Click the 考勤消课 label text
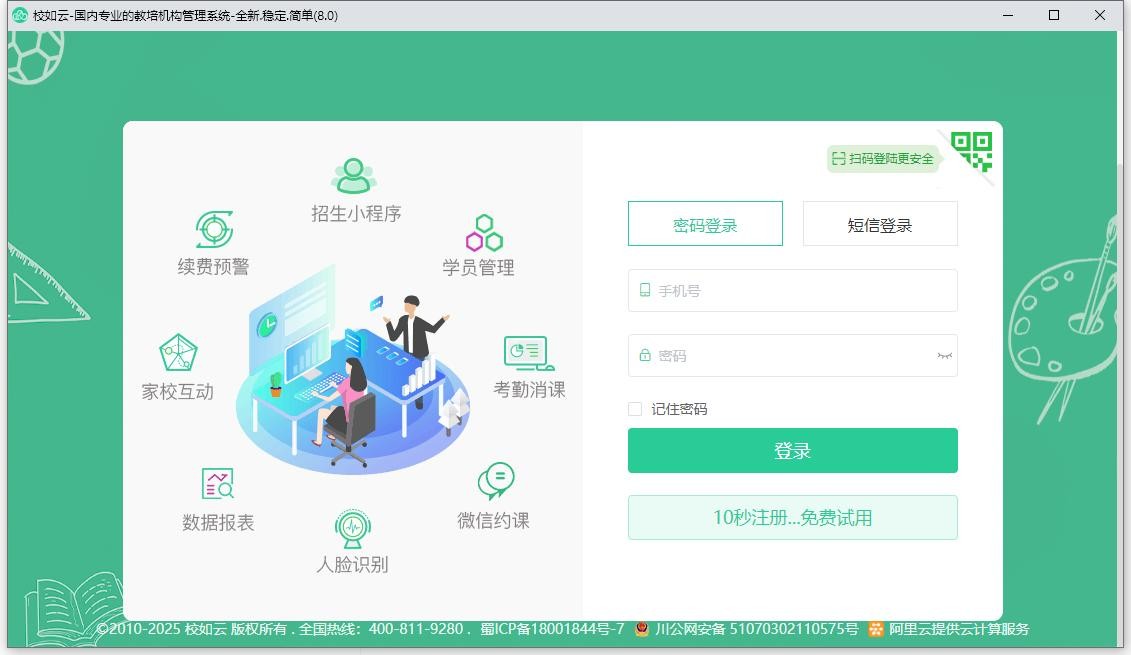This screenshot has height=655, width=1131. 529,390
